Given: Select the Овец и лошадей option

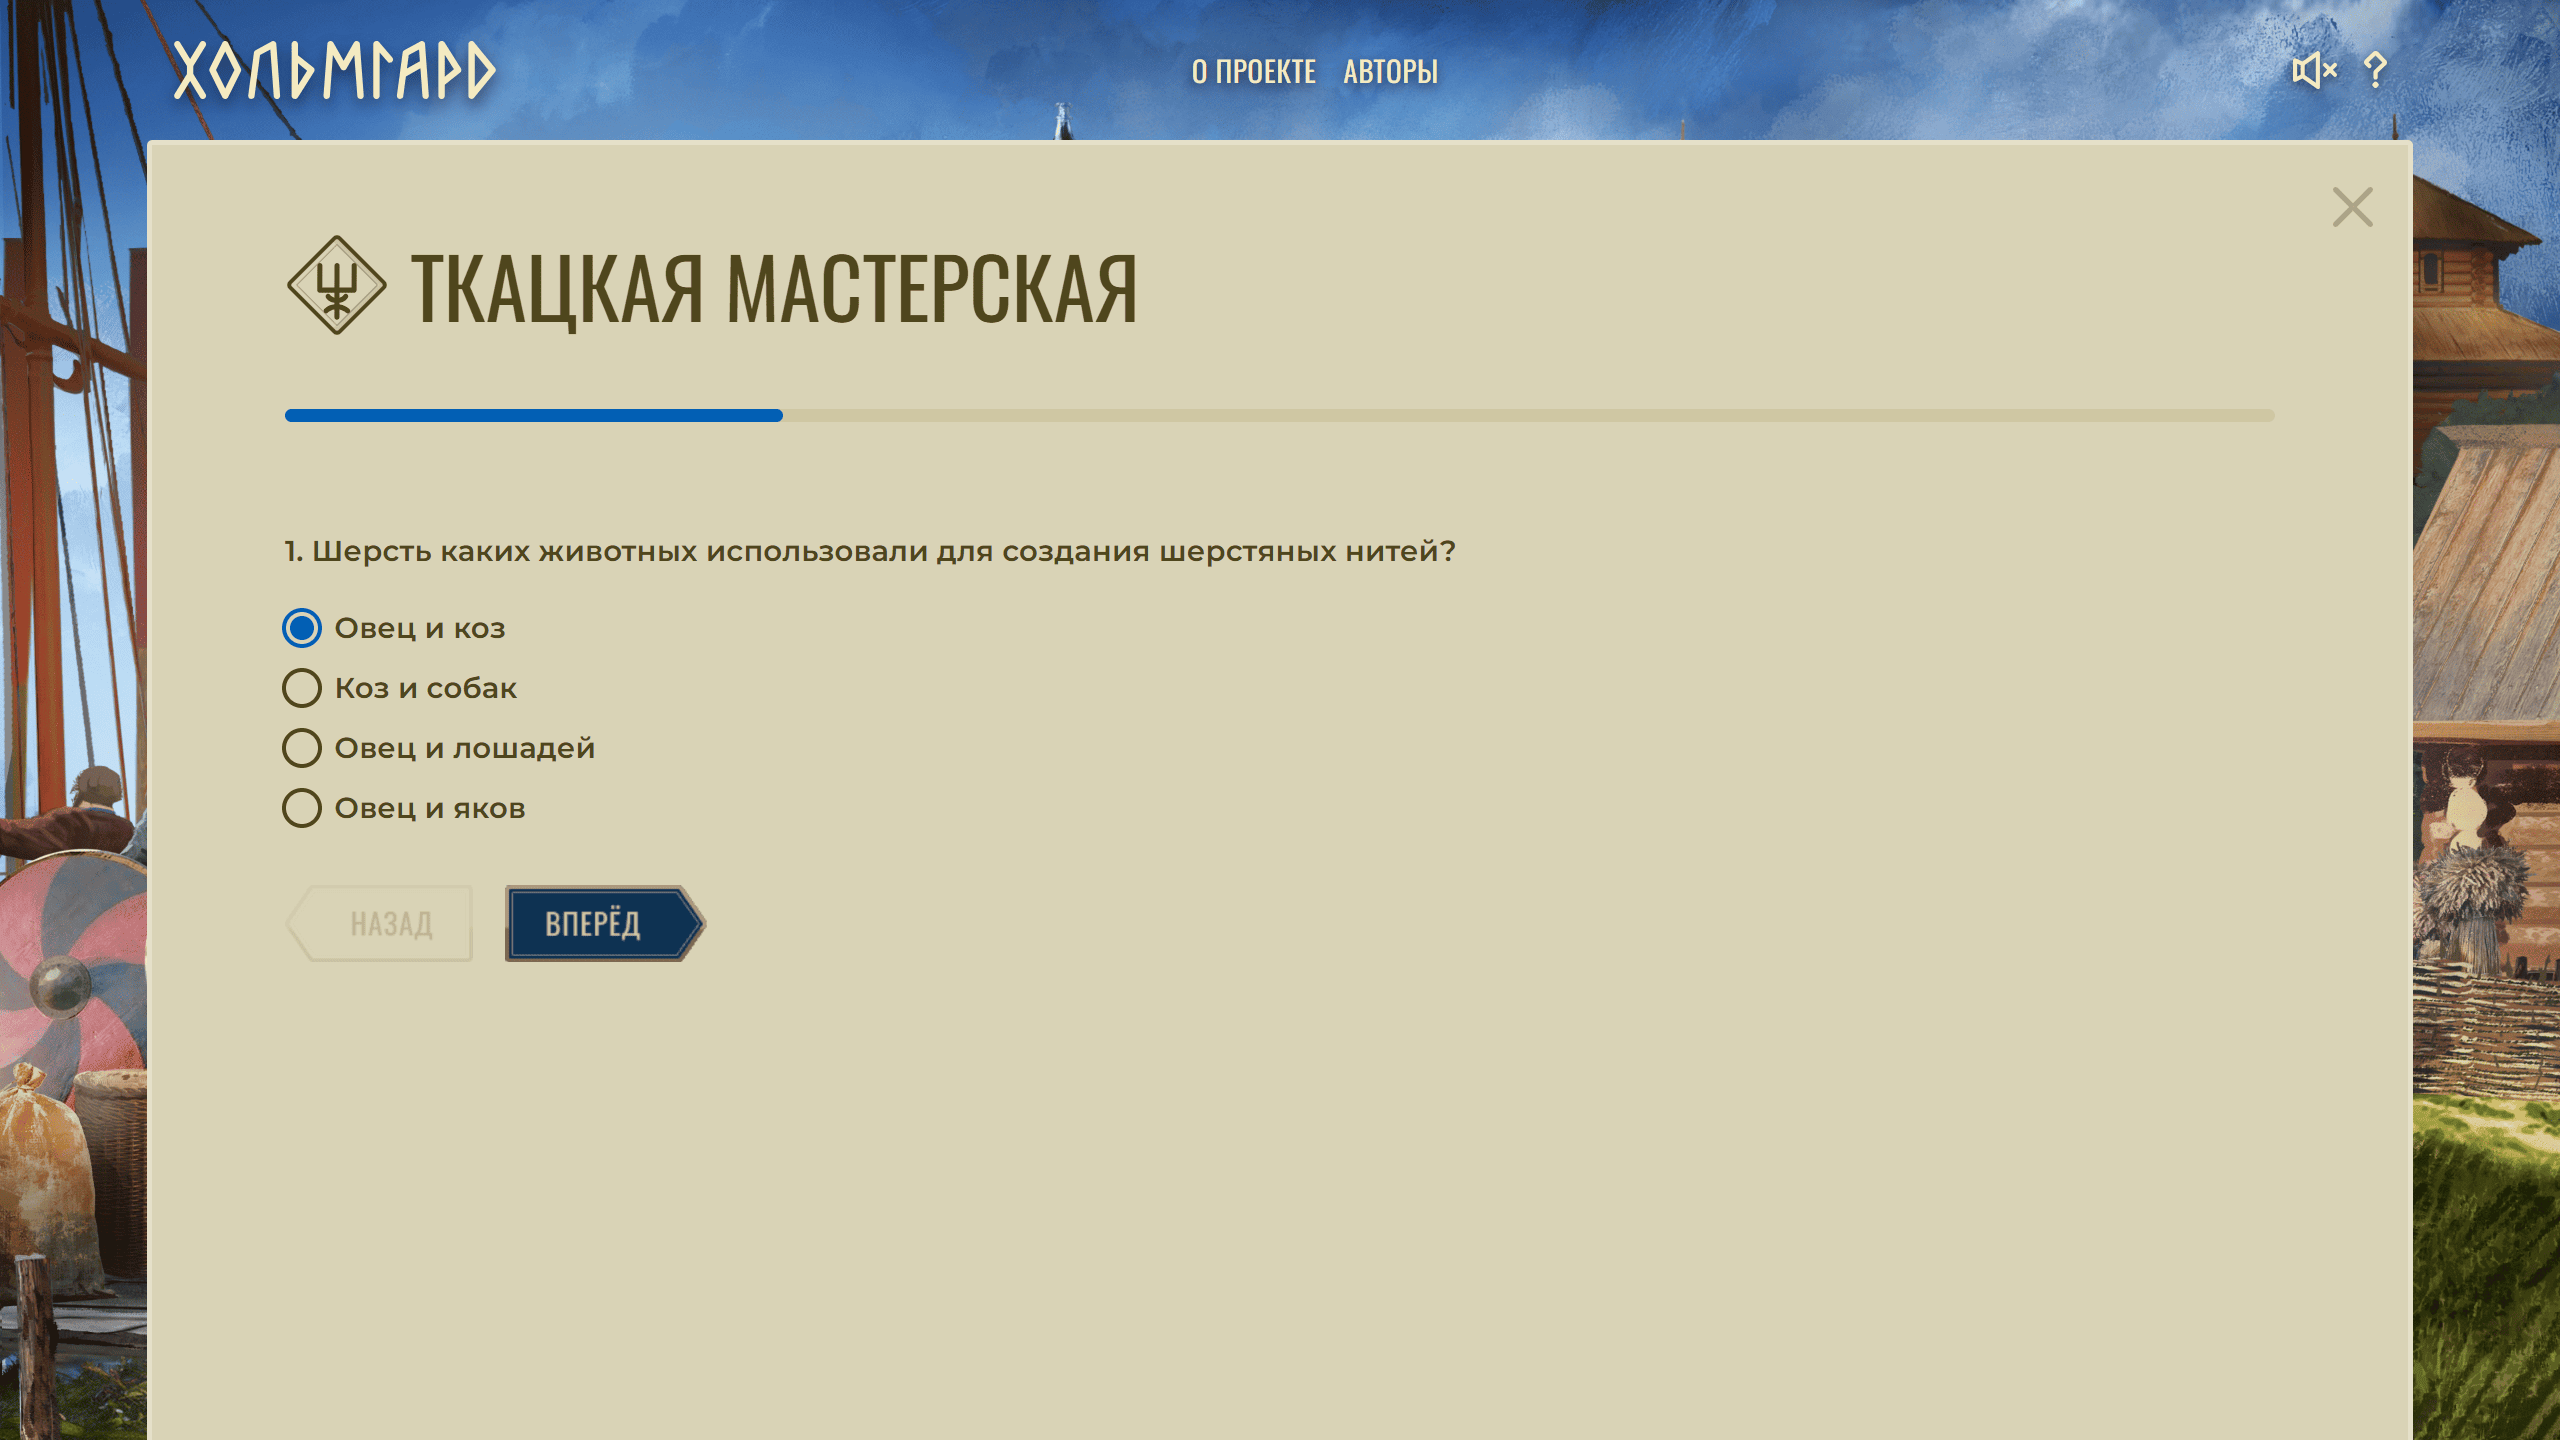Looking at the screenshot, I should coord(301,748).
